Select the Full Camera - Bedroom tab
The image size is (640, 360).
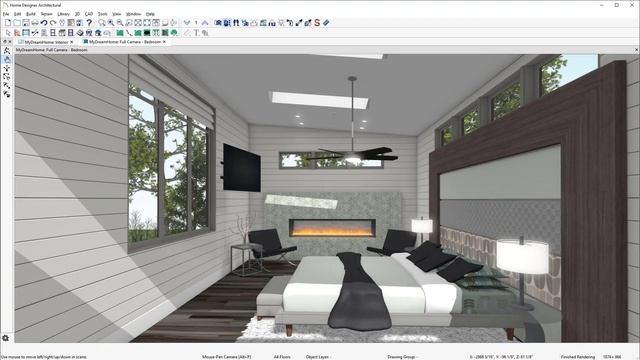point(124,42)
